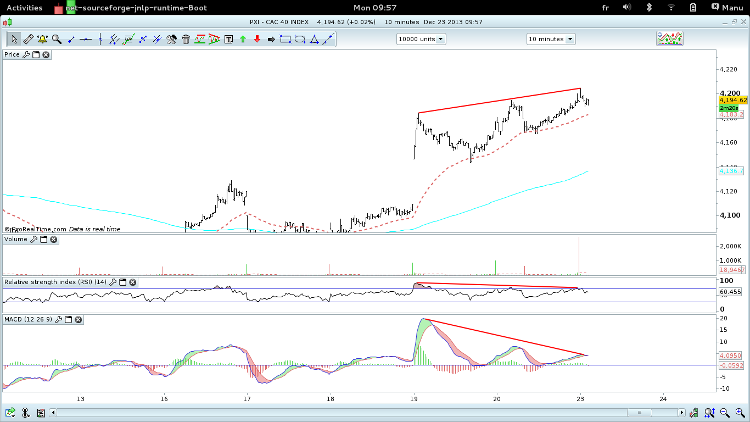Close the Volume indicator panel
The width and height of the screenshot is (750, 422).
(54, 239)
